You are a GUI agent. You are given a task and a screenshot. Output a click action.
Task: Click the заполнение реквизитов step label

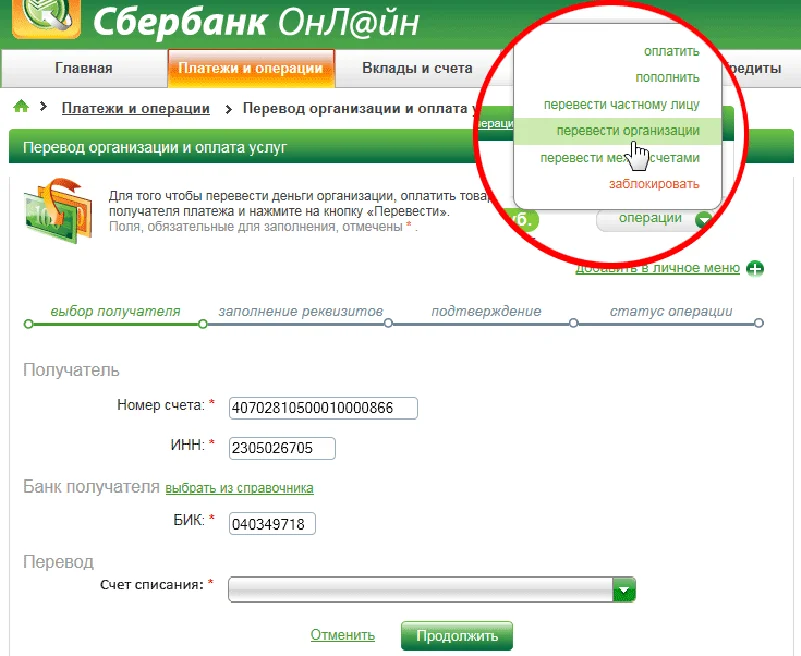pos(301,311)
